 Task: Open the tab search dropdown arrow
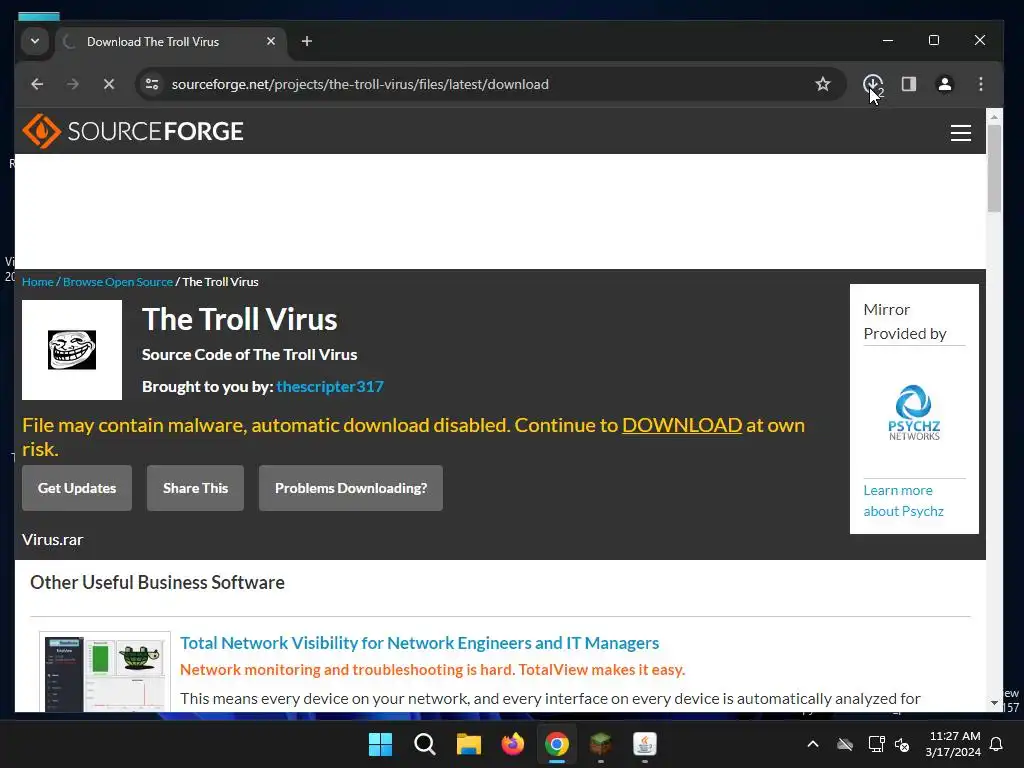coord(35,41)
